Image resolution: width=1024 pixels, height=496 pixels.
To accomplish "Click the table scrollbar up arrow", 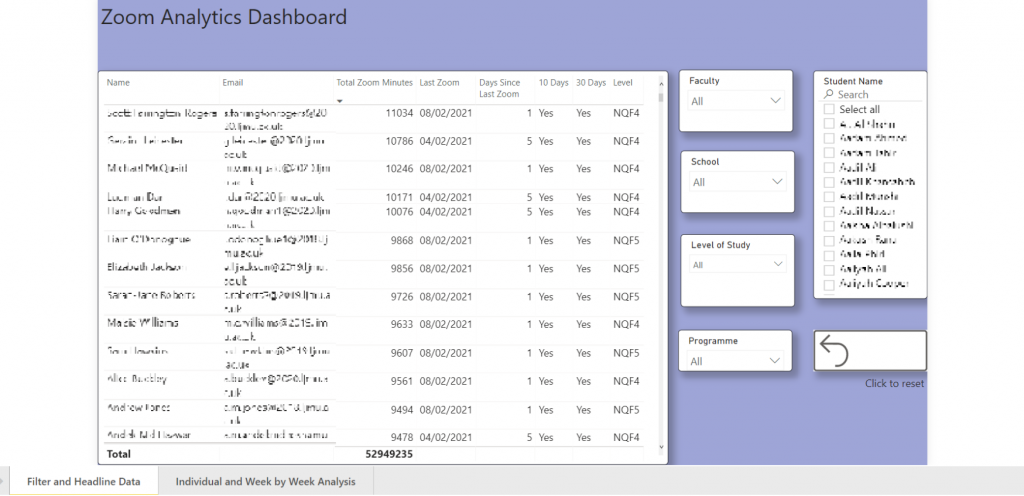I will coord(661,83).
